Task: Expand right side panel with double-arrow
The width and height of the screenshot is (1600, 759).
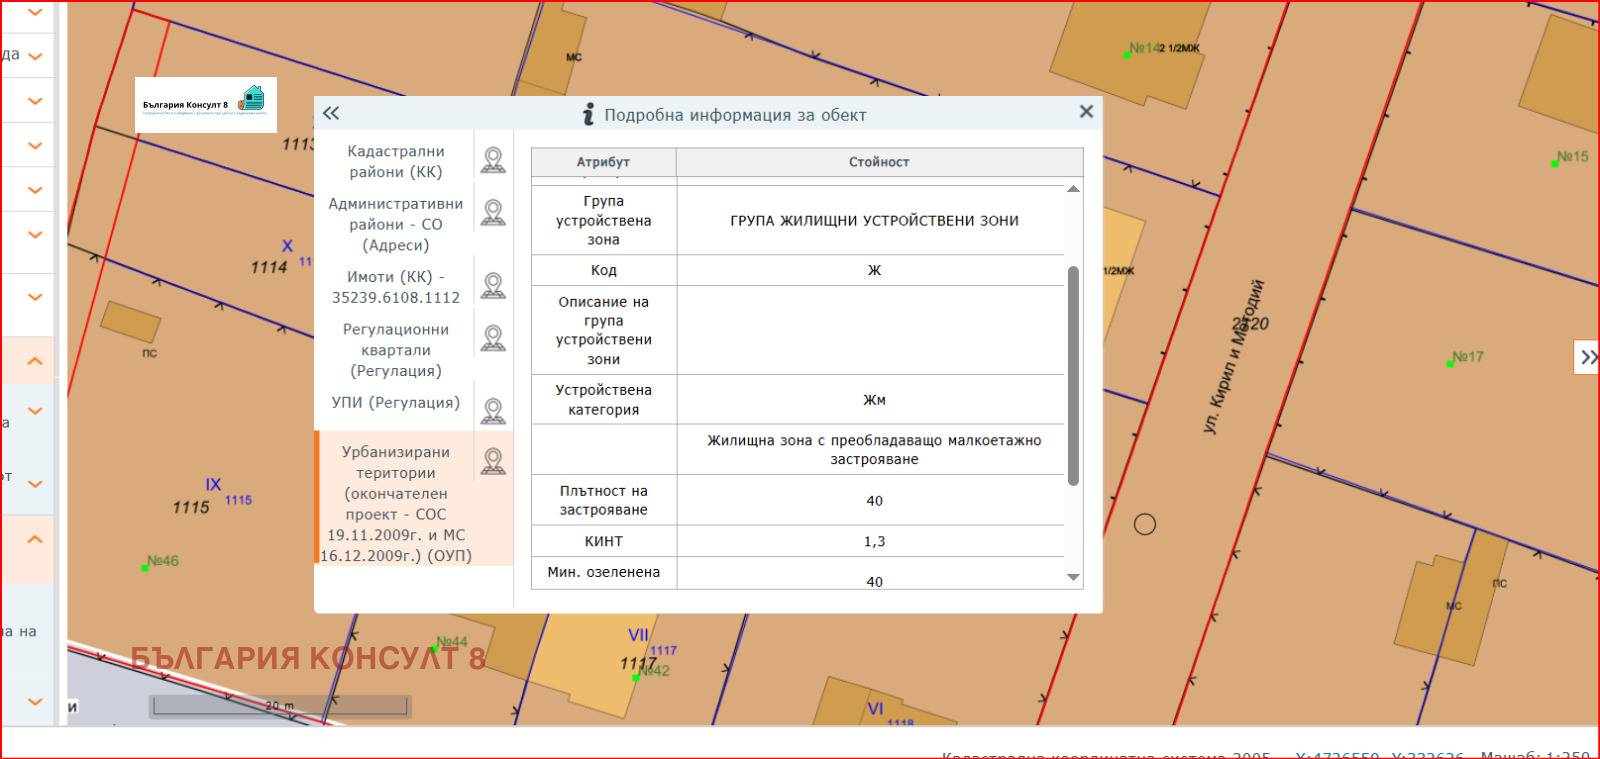Action: tap(1588, 357)
